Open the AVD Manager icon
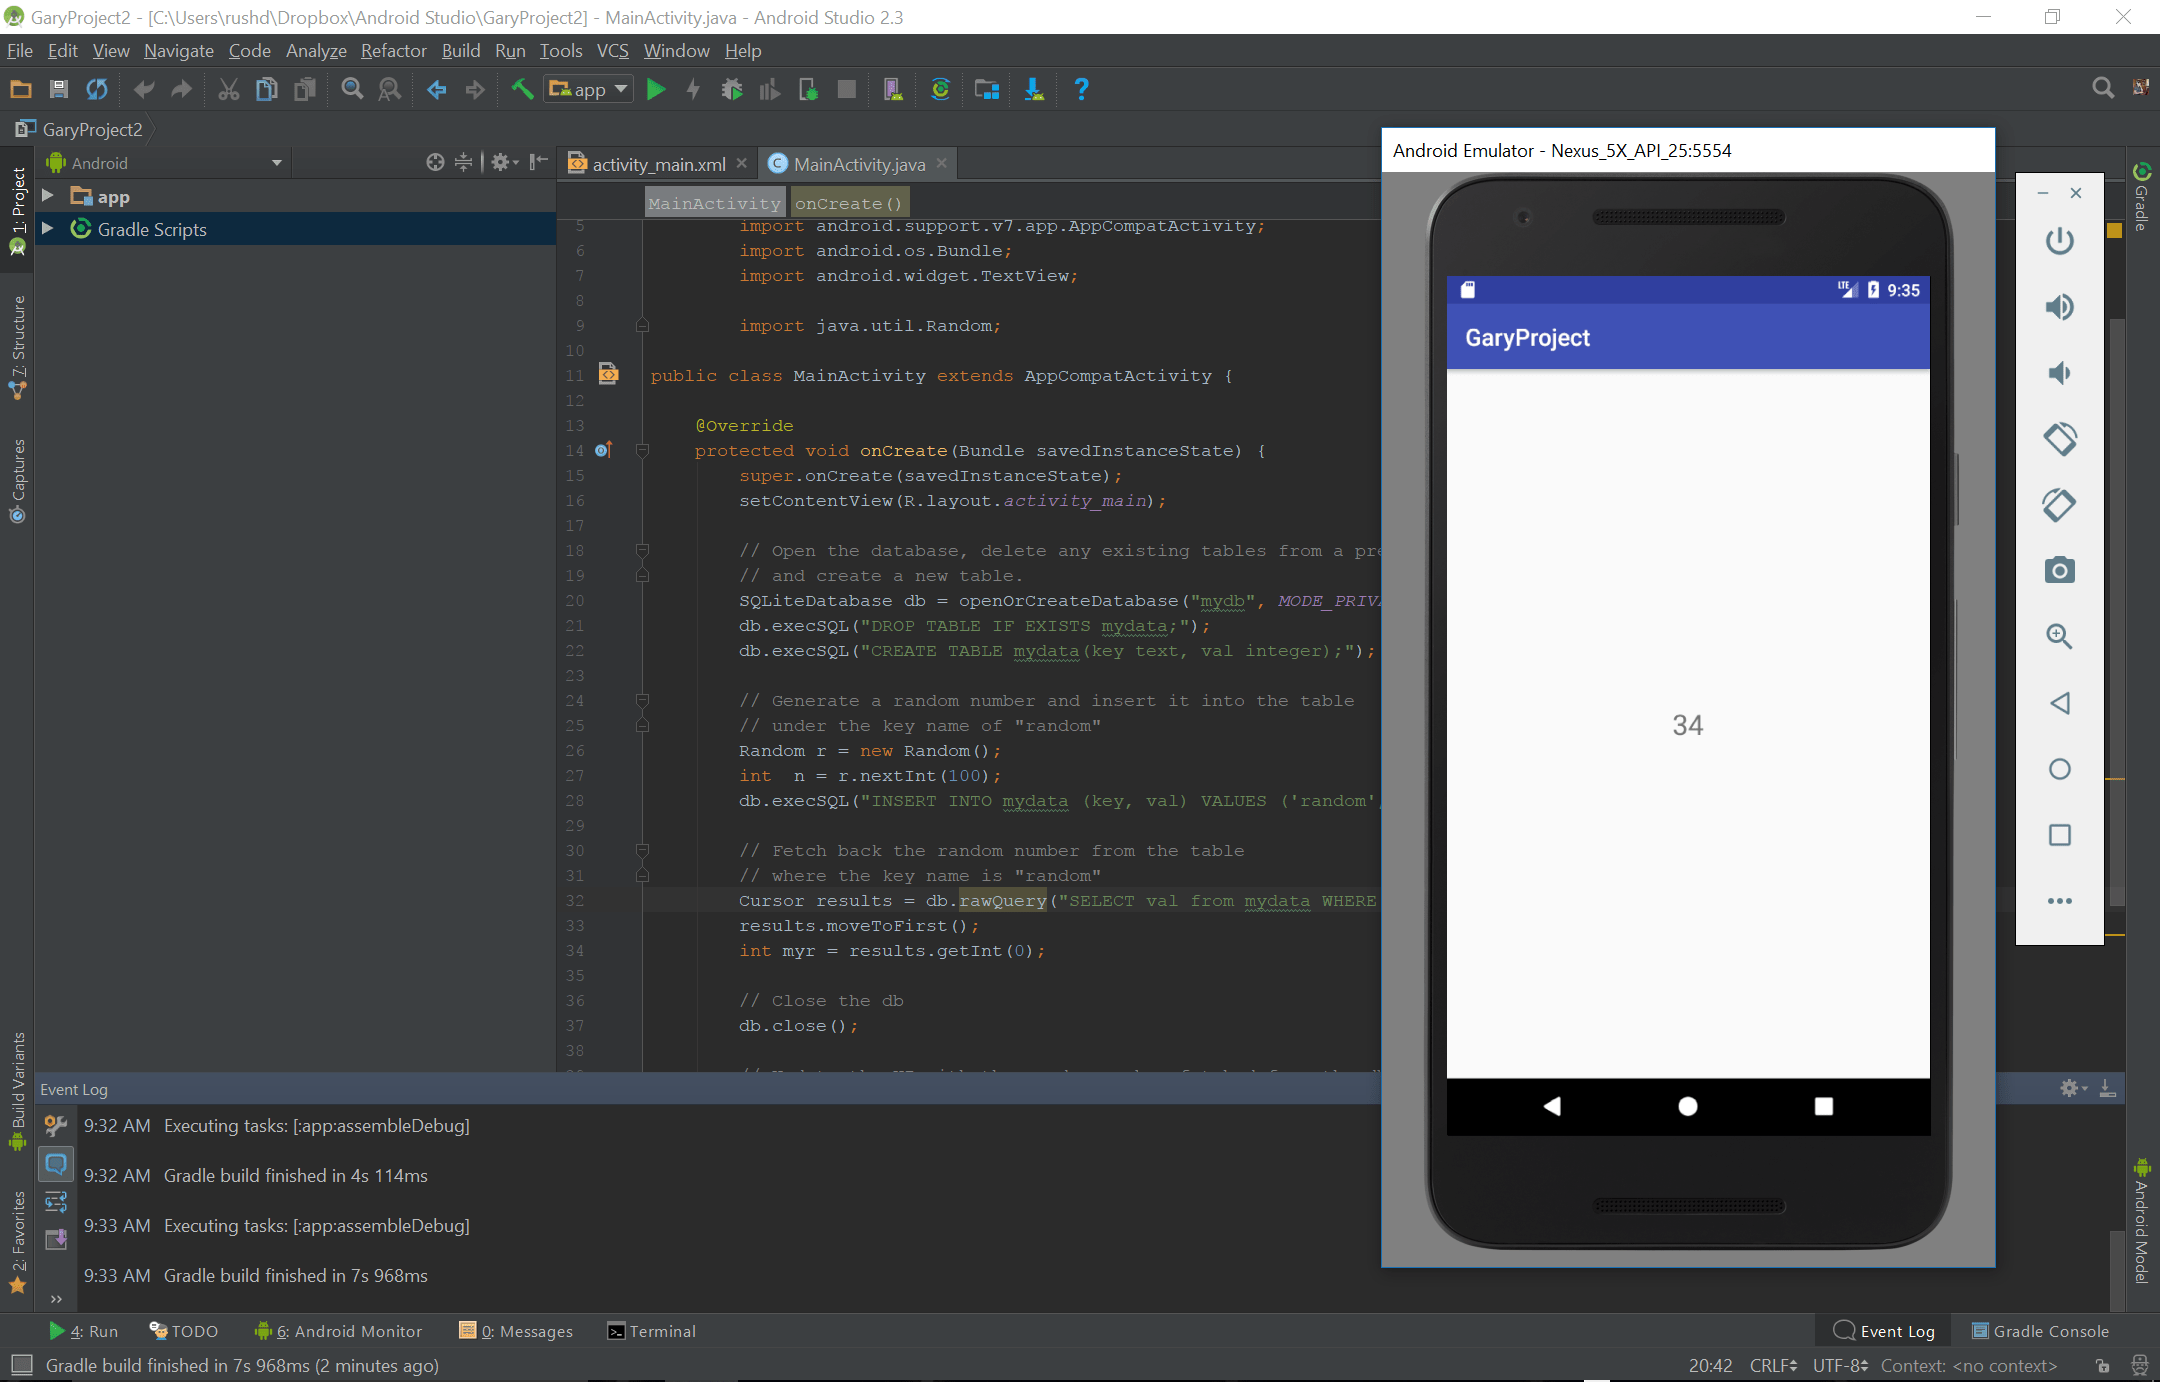 pos(892,90)
